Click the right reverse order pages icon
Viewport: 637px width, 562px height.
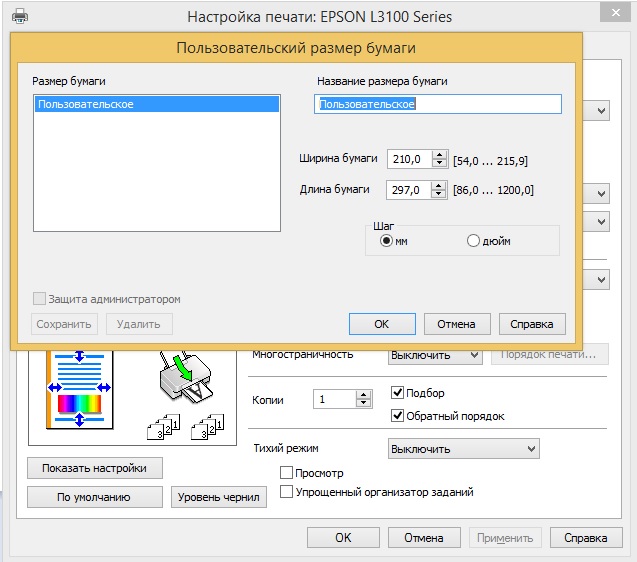tap(208, 427)
